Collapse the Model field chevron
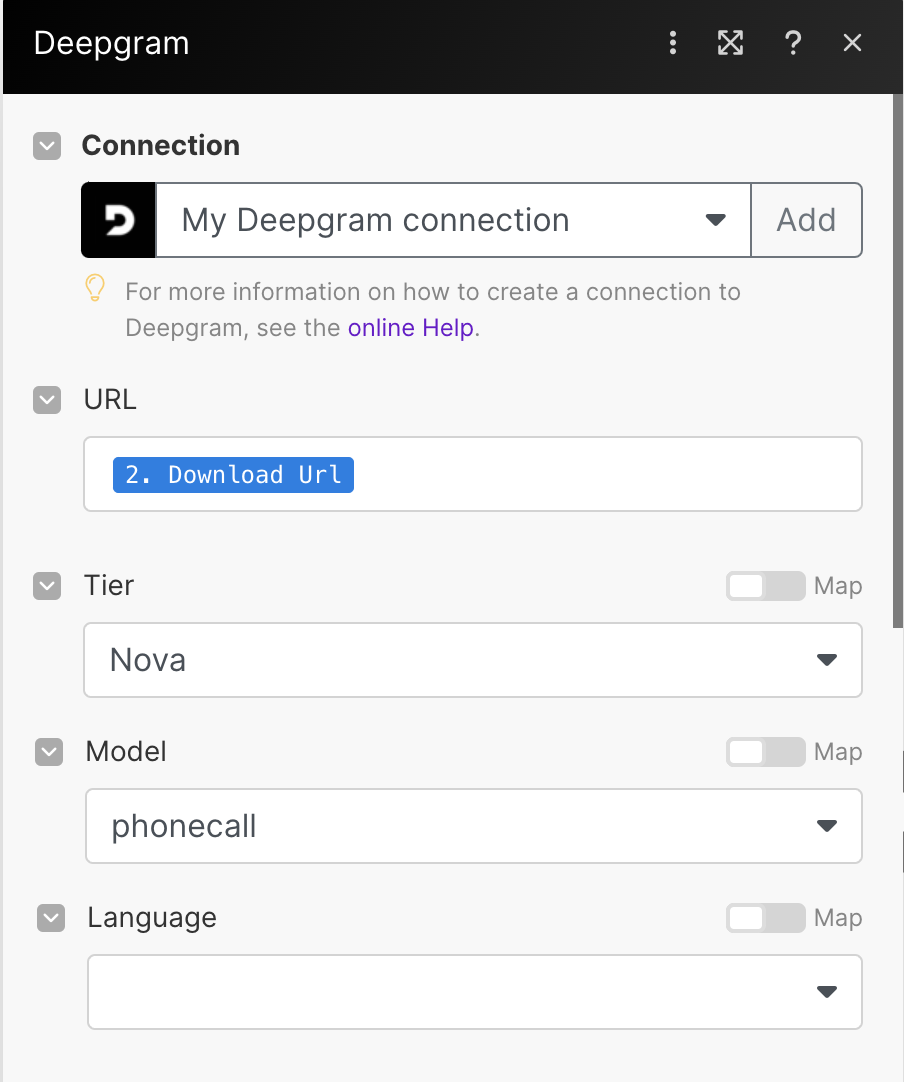 click(x=49, y=752)
